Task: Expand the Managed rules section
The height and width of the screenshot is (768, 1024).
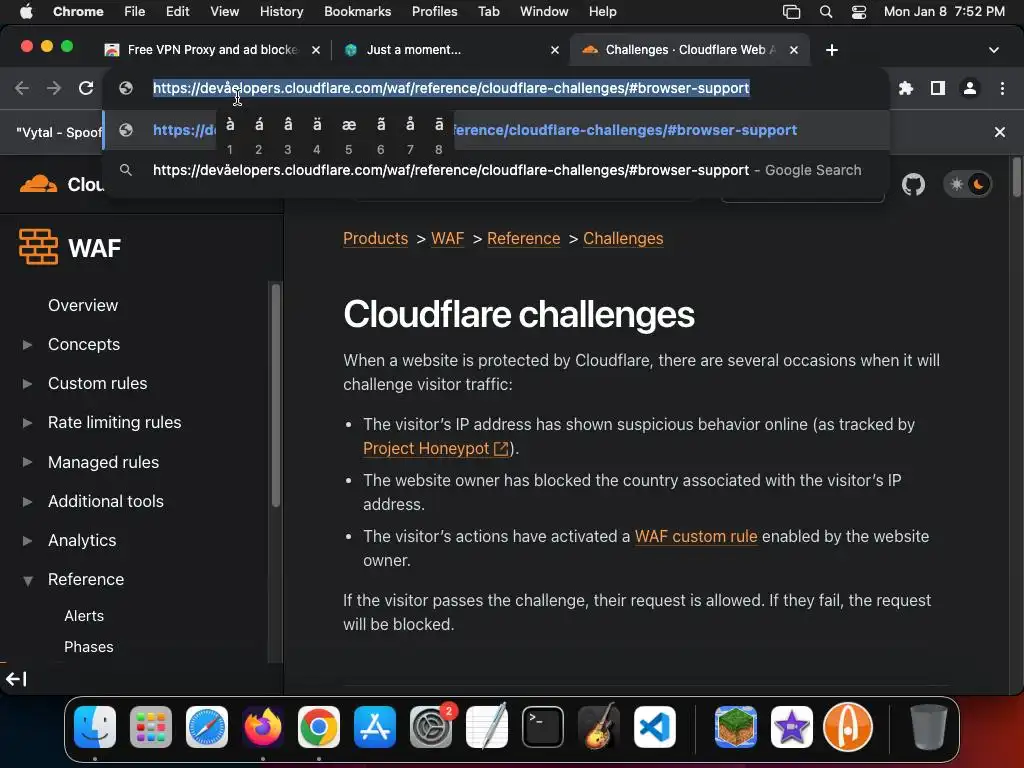Action: coord(27,462)
